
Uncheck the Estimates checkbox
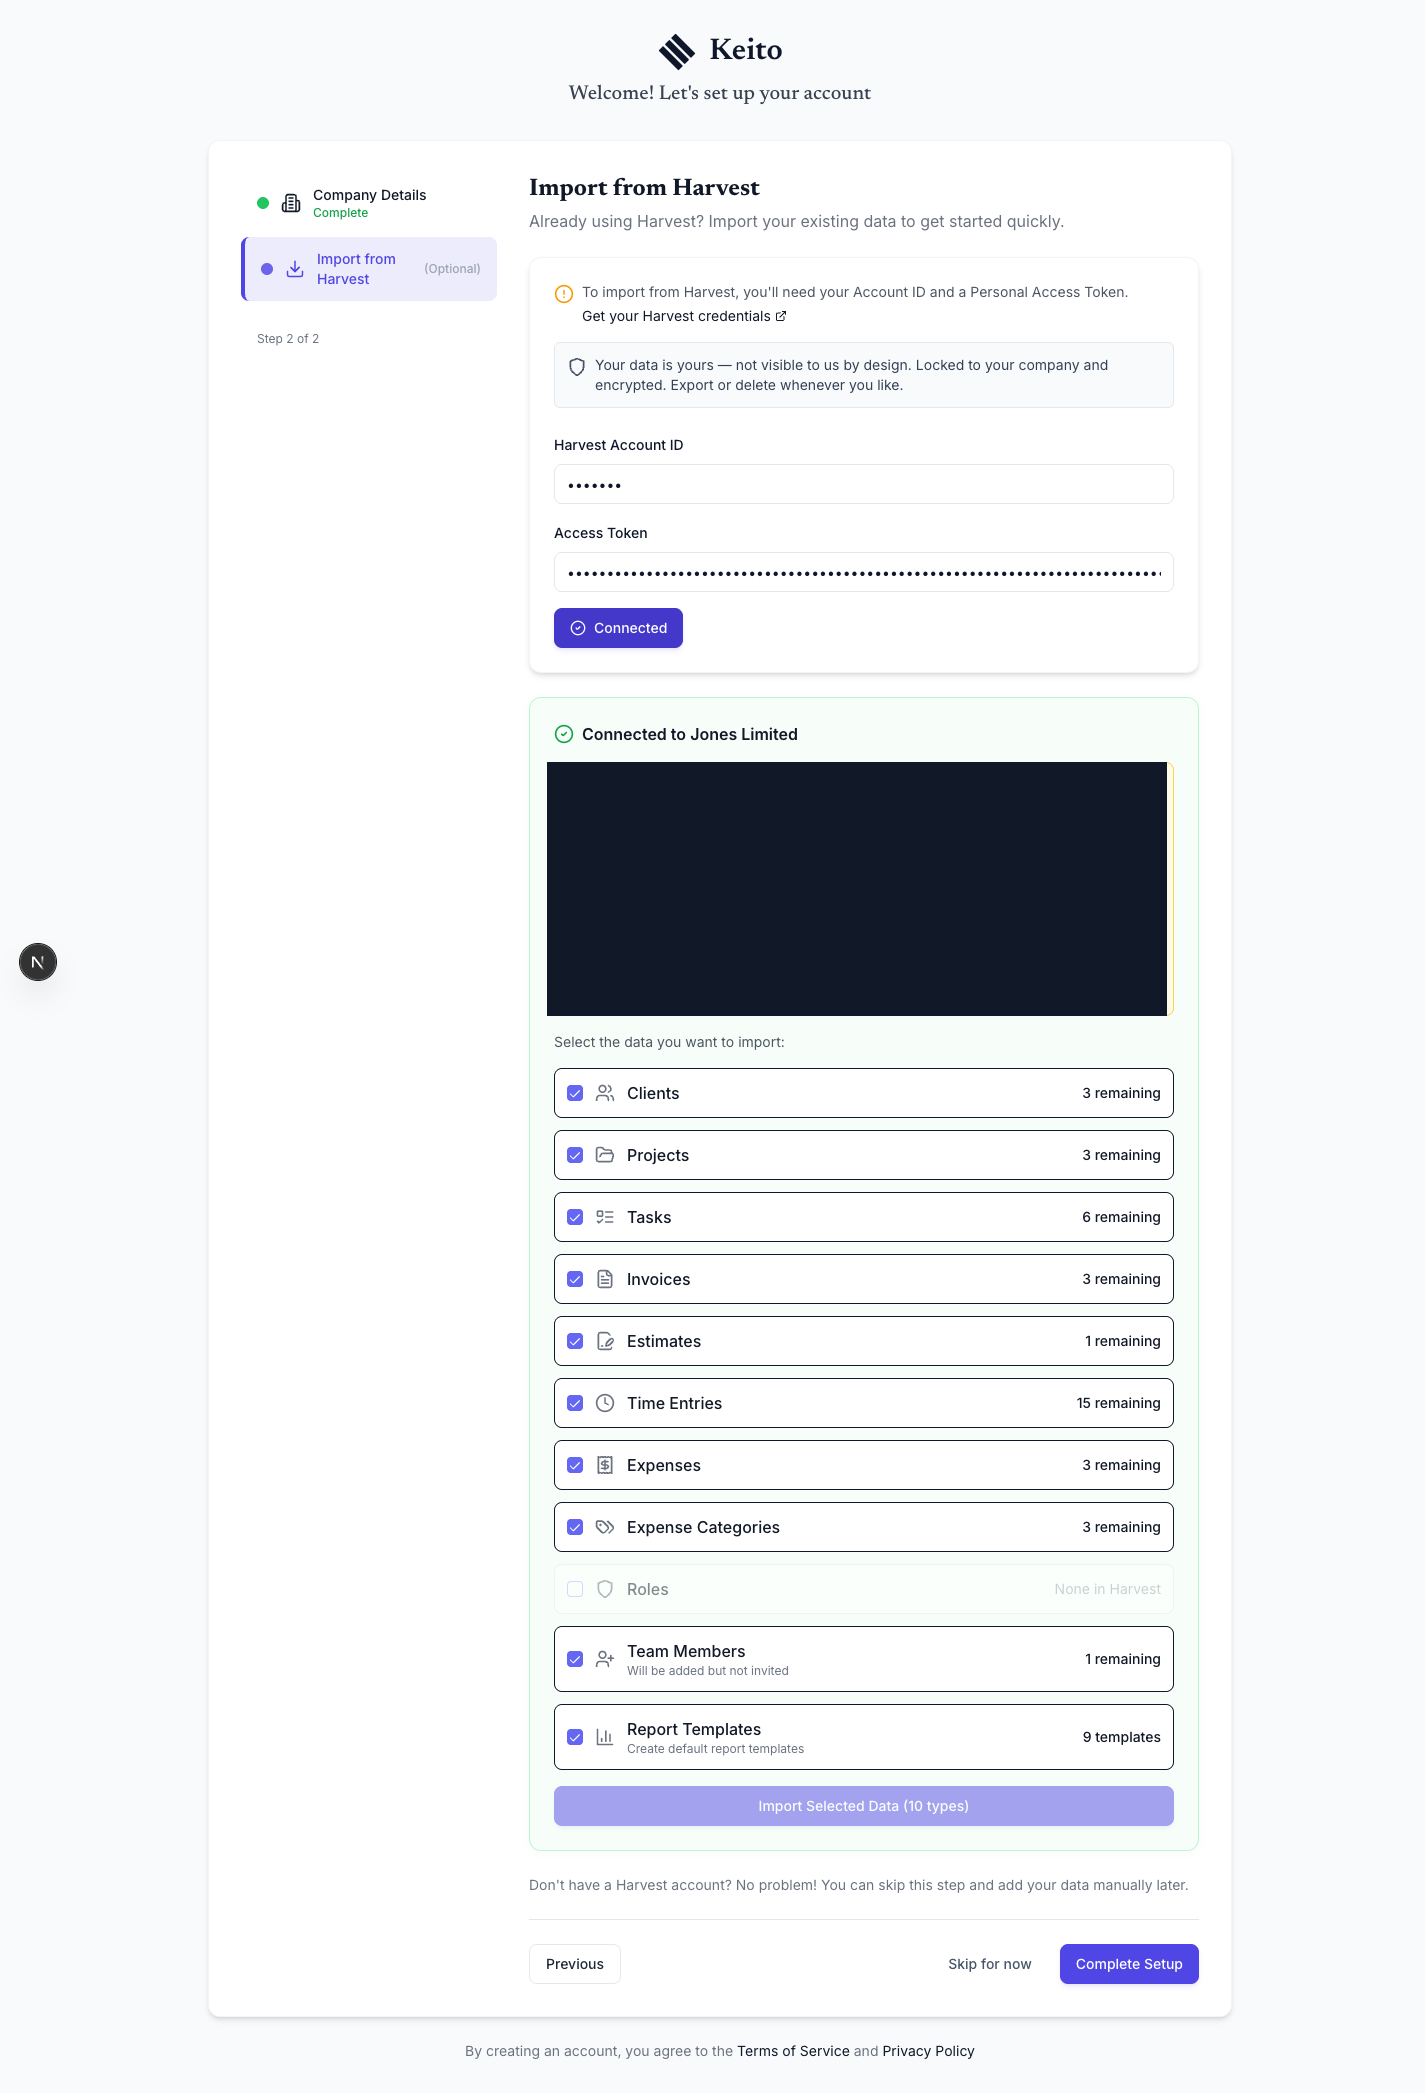[575, 1341]
